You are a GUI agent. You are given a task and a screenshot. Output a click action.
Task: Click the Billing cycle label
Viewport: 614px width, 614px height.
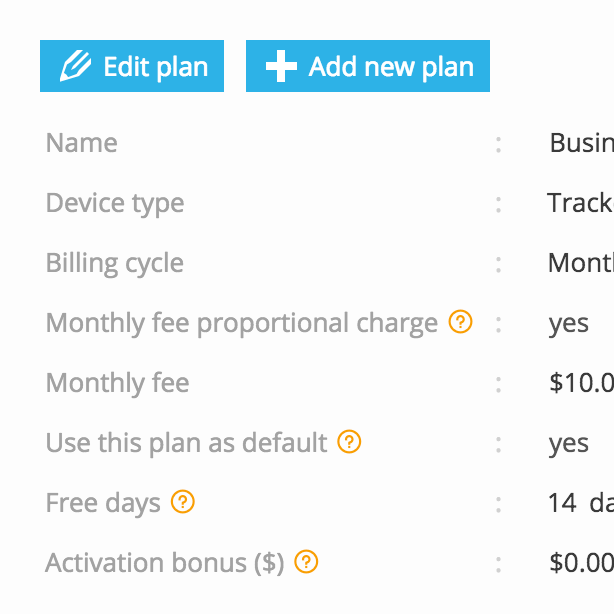click(x=115, y=263)
